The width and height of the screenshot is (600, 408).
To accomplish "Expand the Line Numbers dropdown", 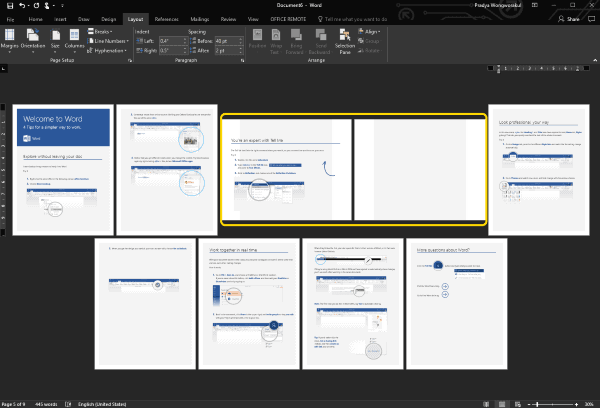I will (111, 40).
